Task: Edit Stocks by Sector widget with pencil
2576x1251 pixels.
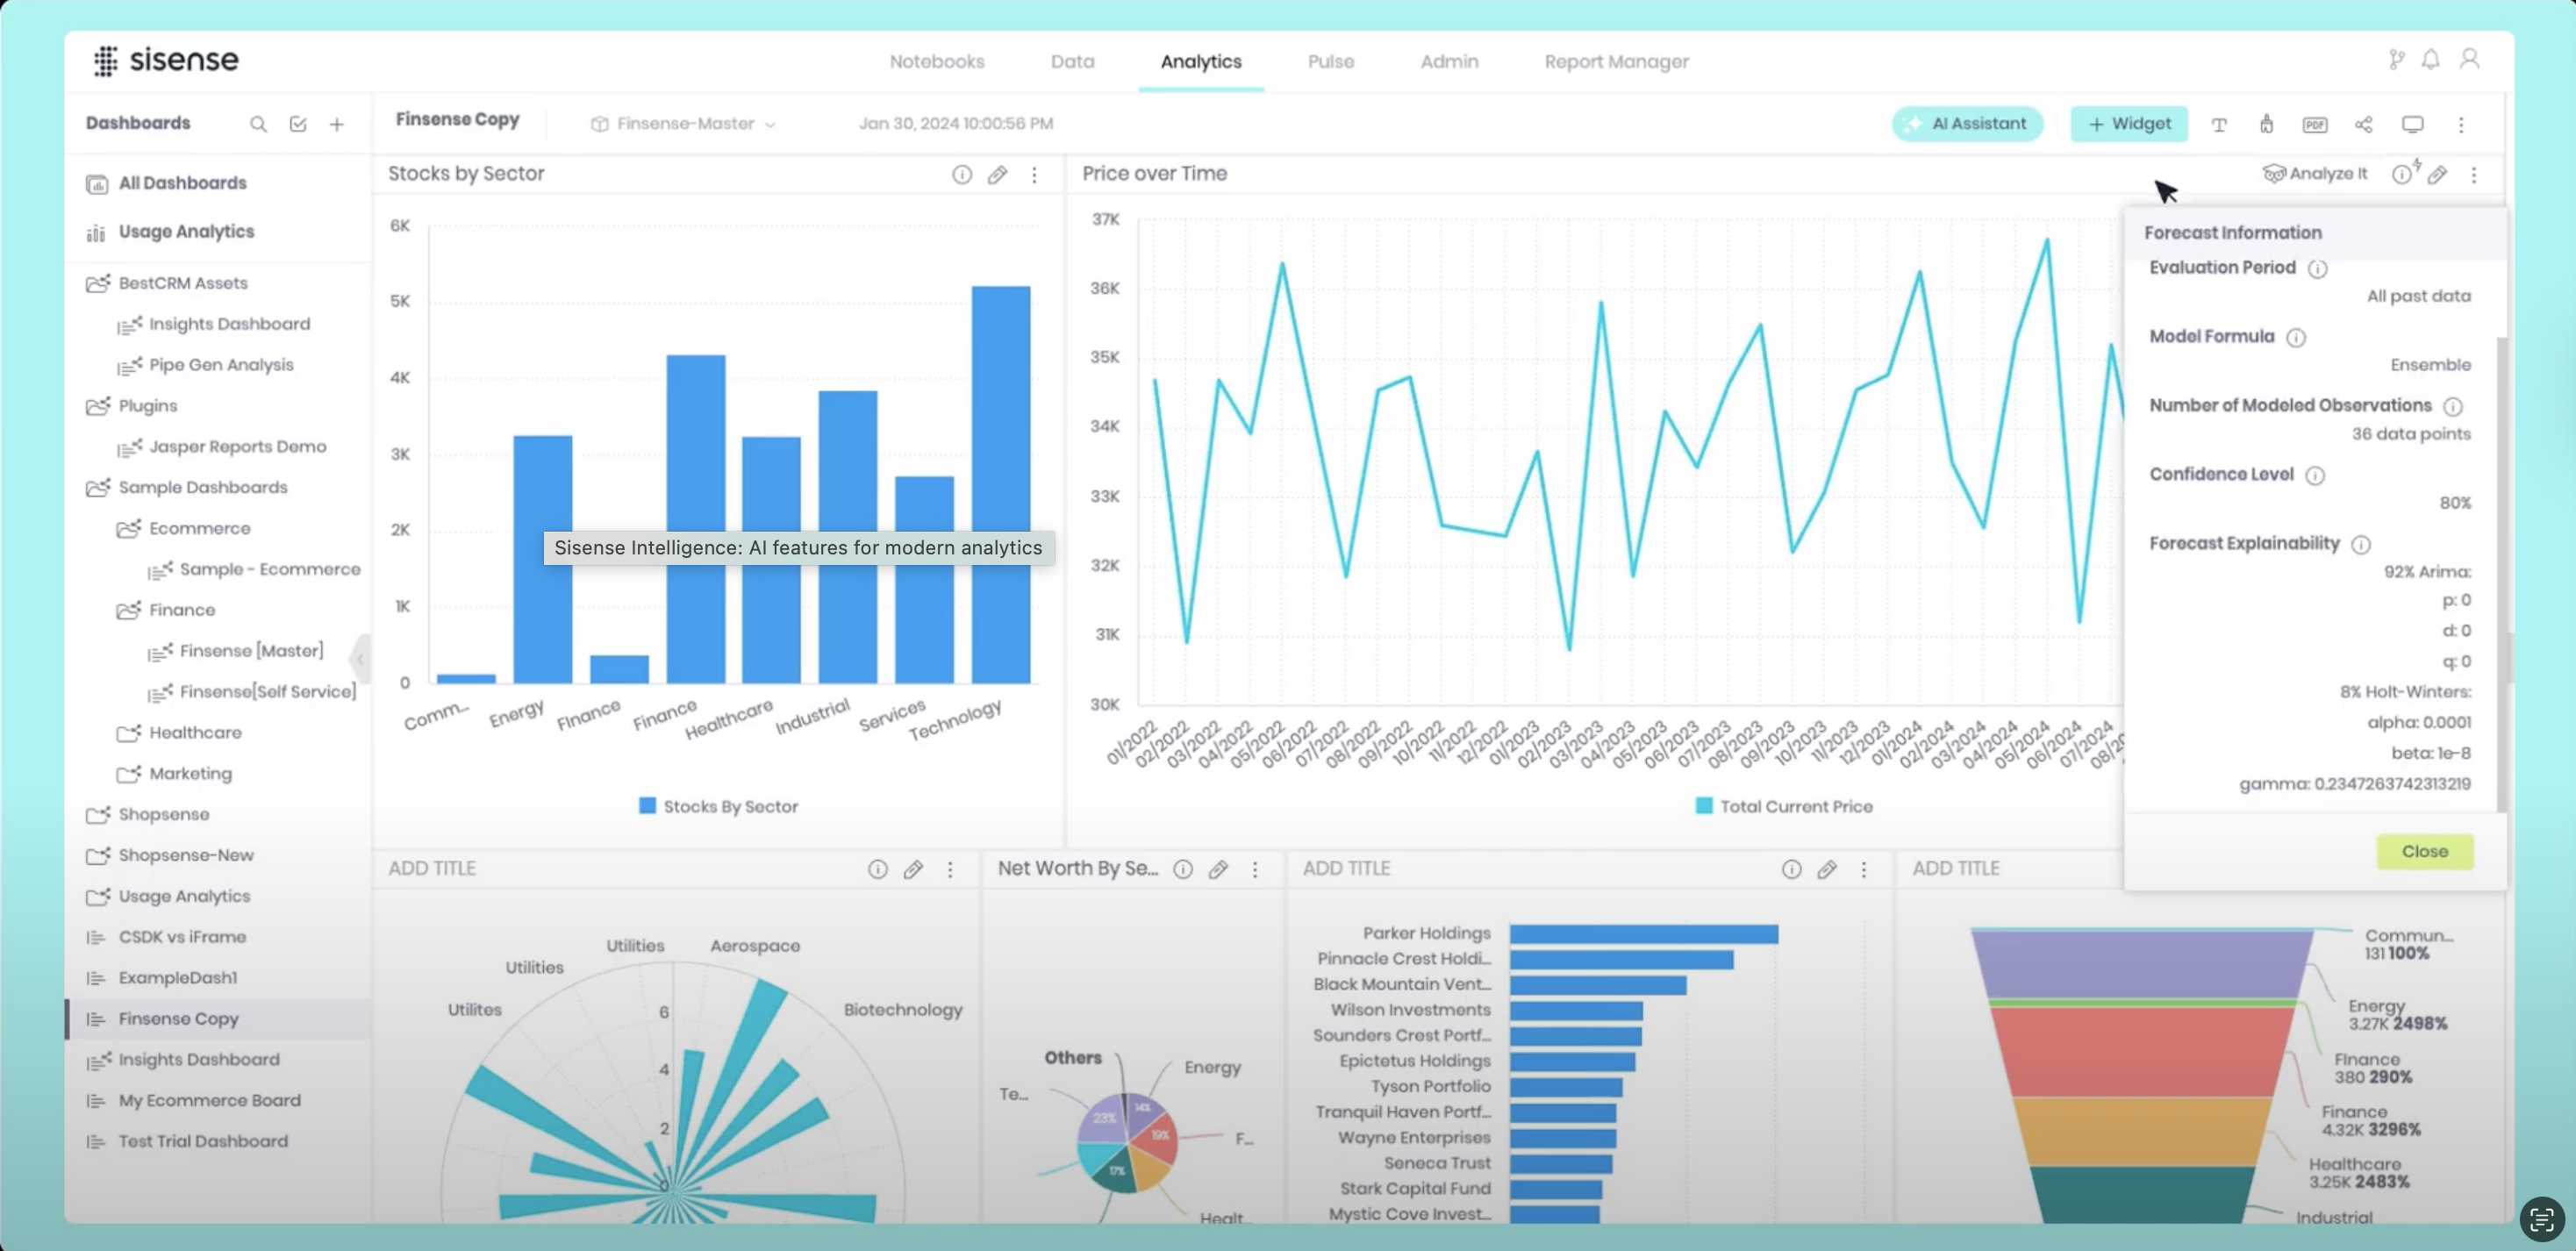Action: click(997, 175)
